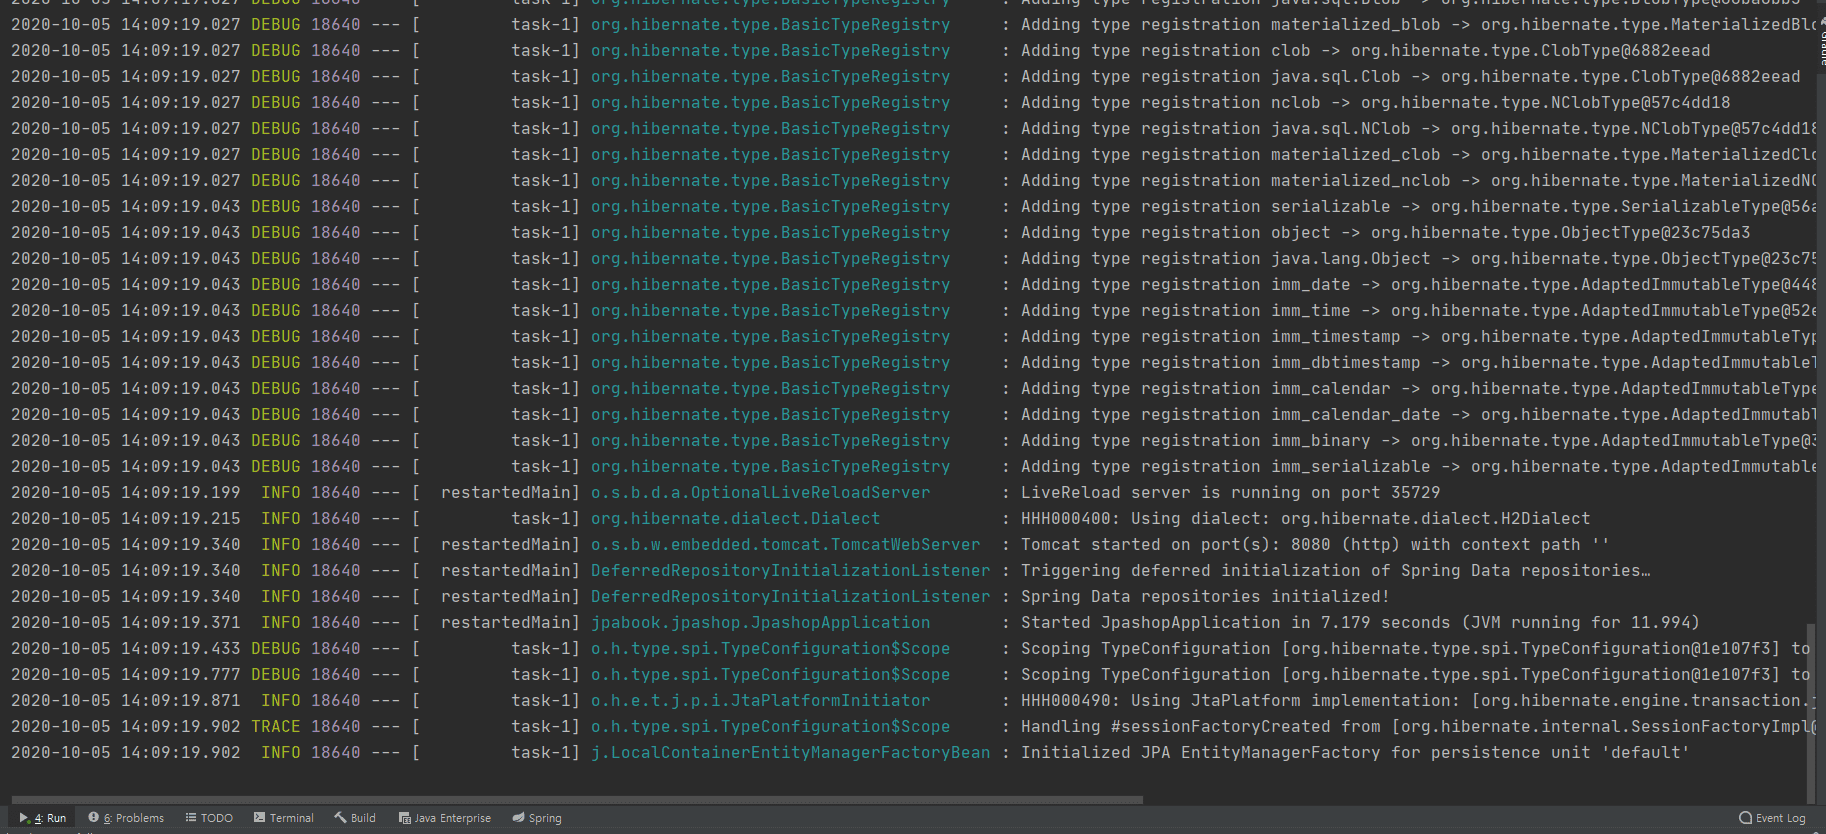Image resolution: width=1826 pixels, height=834 pixels.
Task: Switch to the TODO tool window
Action: pos(209,818)
